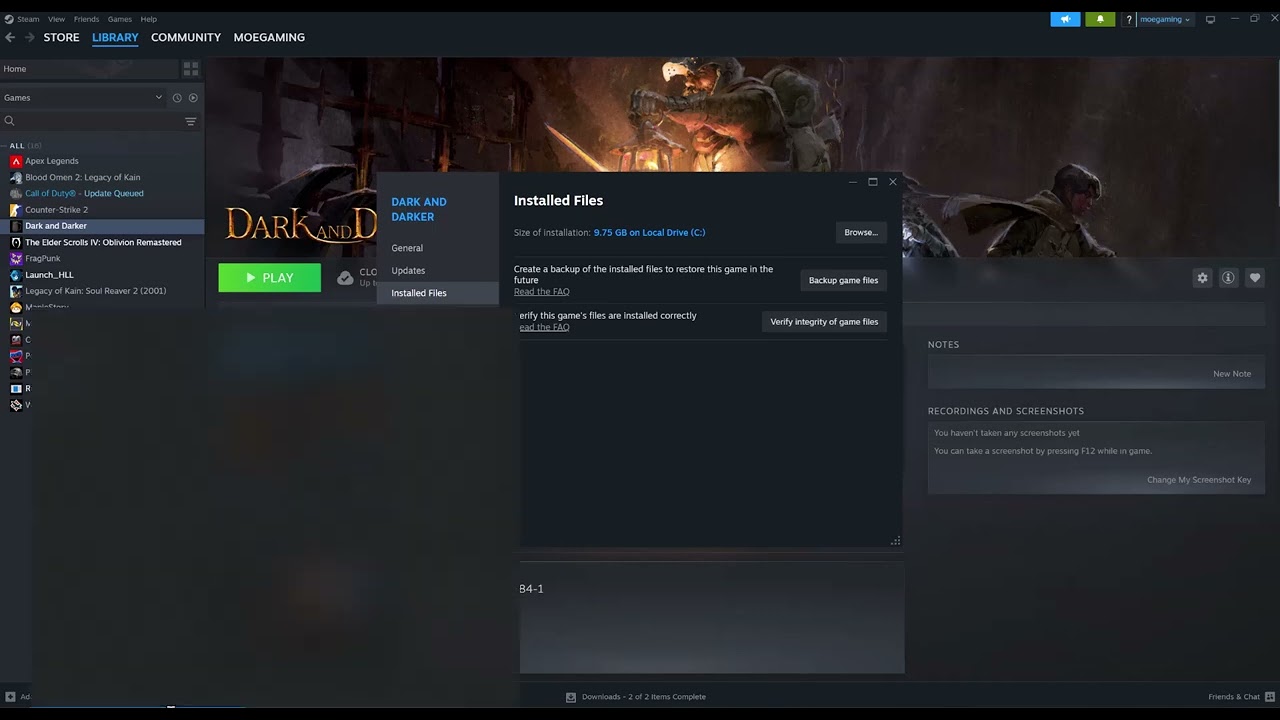This screenshot has width=1280, height=720.
Task: Select Dark and Darker in the list
Action: pos(102,226)
